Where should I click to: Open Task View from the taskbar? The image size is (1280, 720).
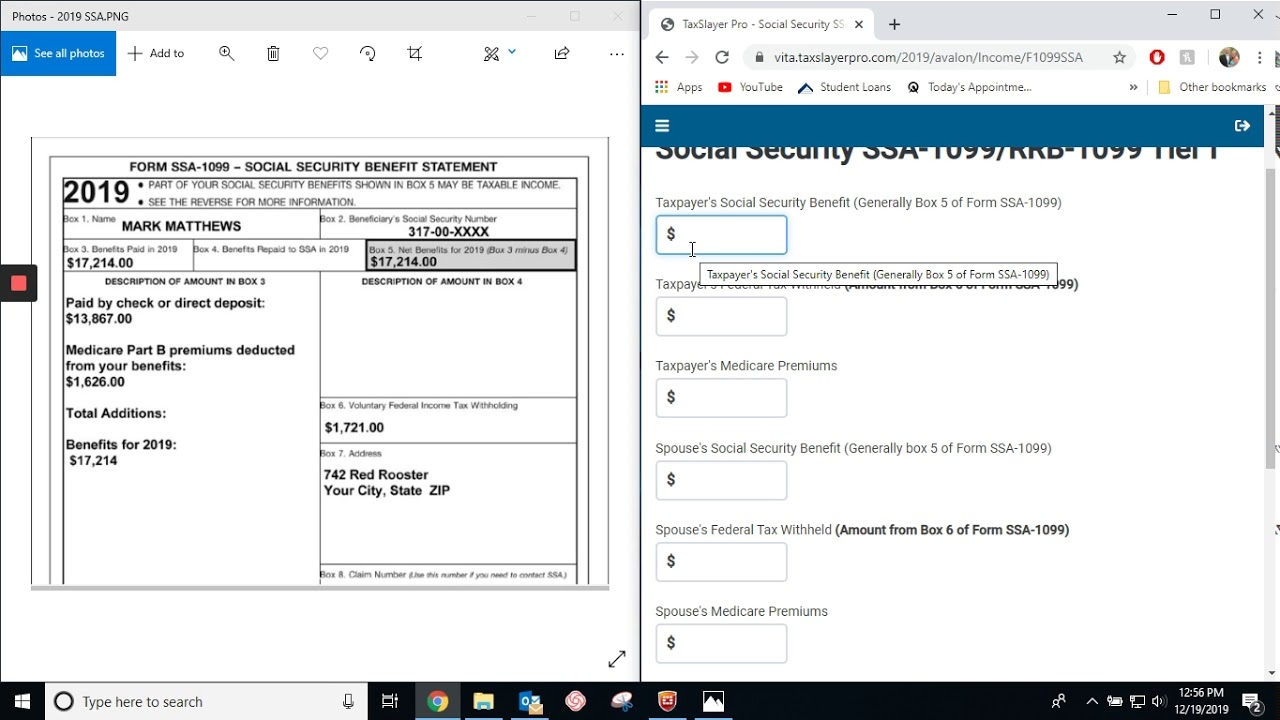coord(390,701)
